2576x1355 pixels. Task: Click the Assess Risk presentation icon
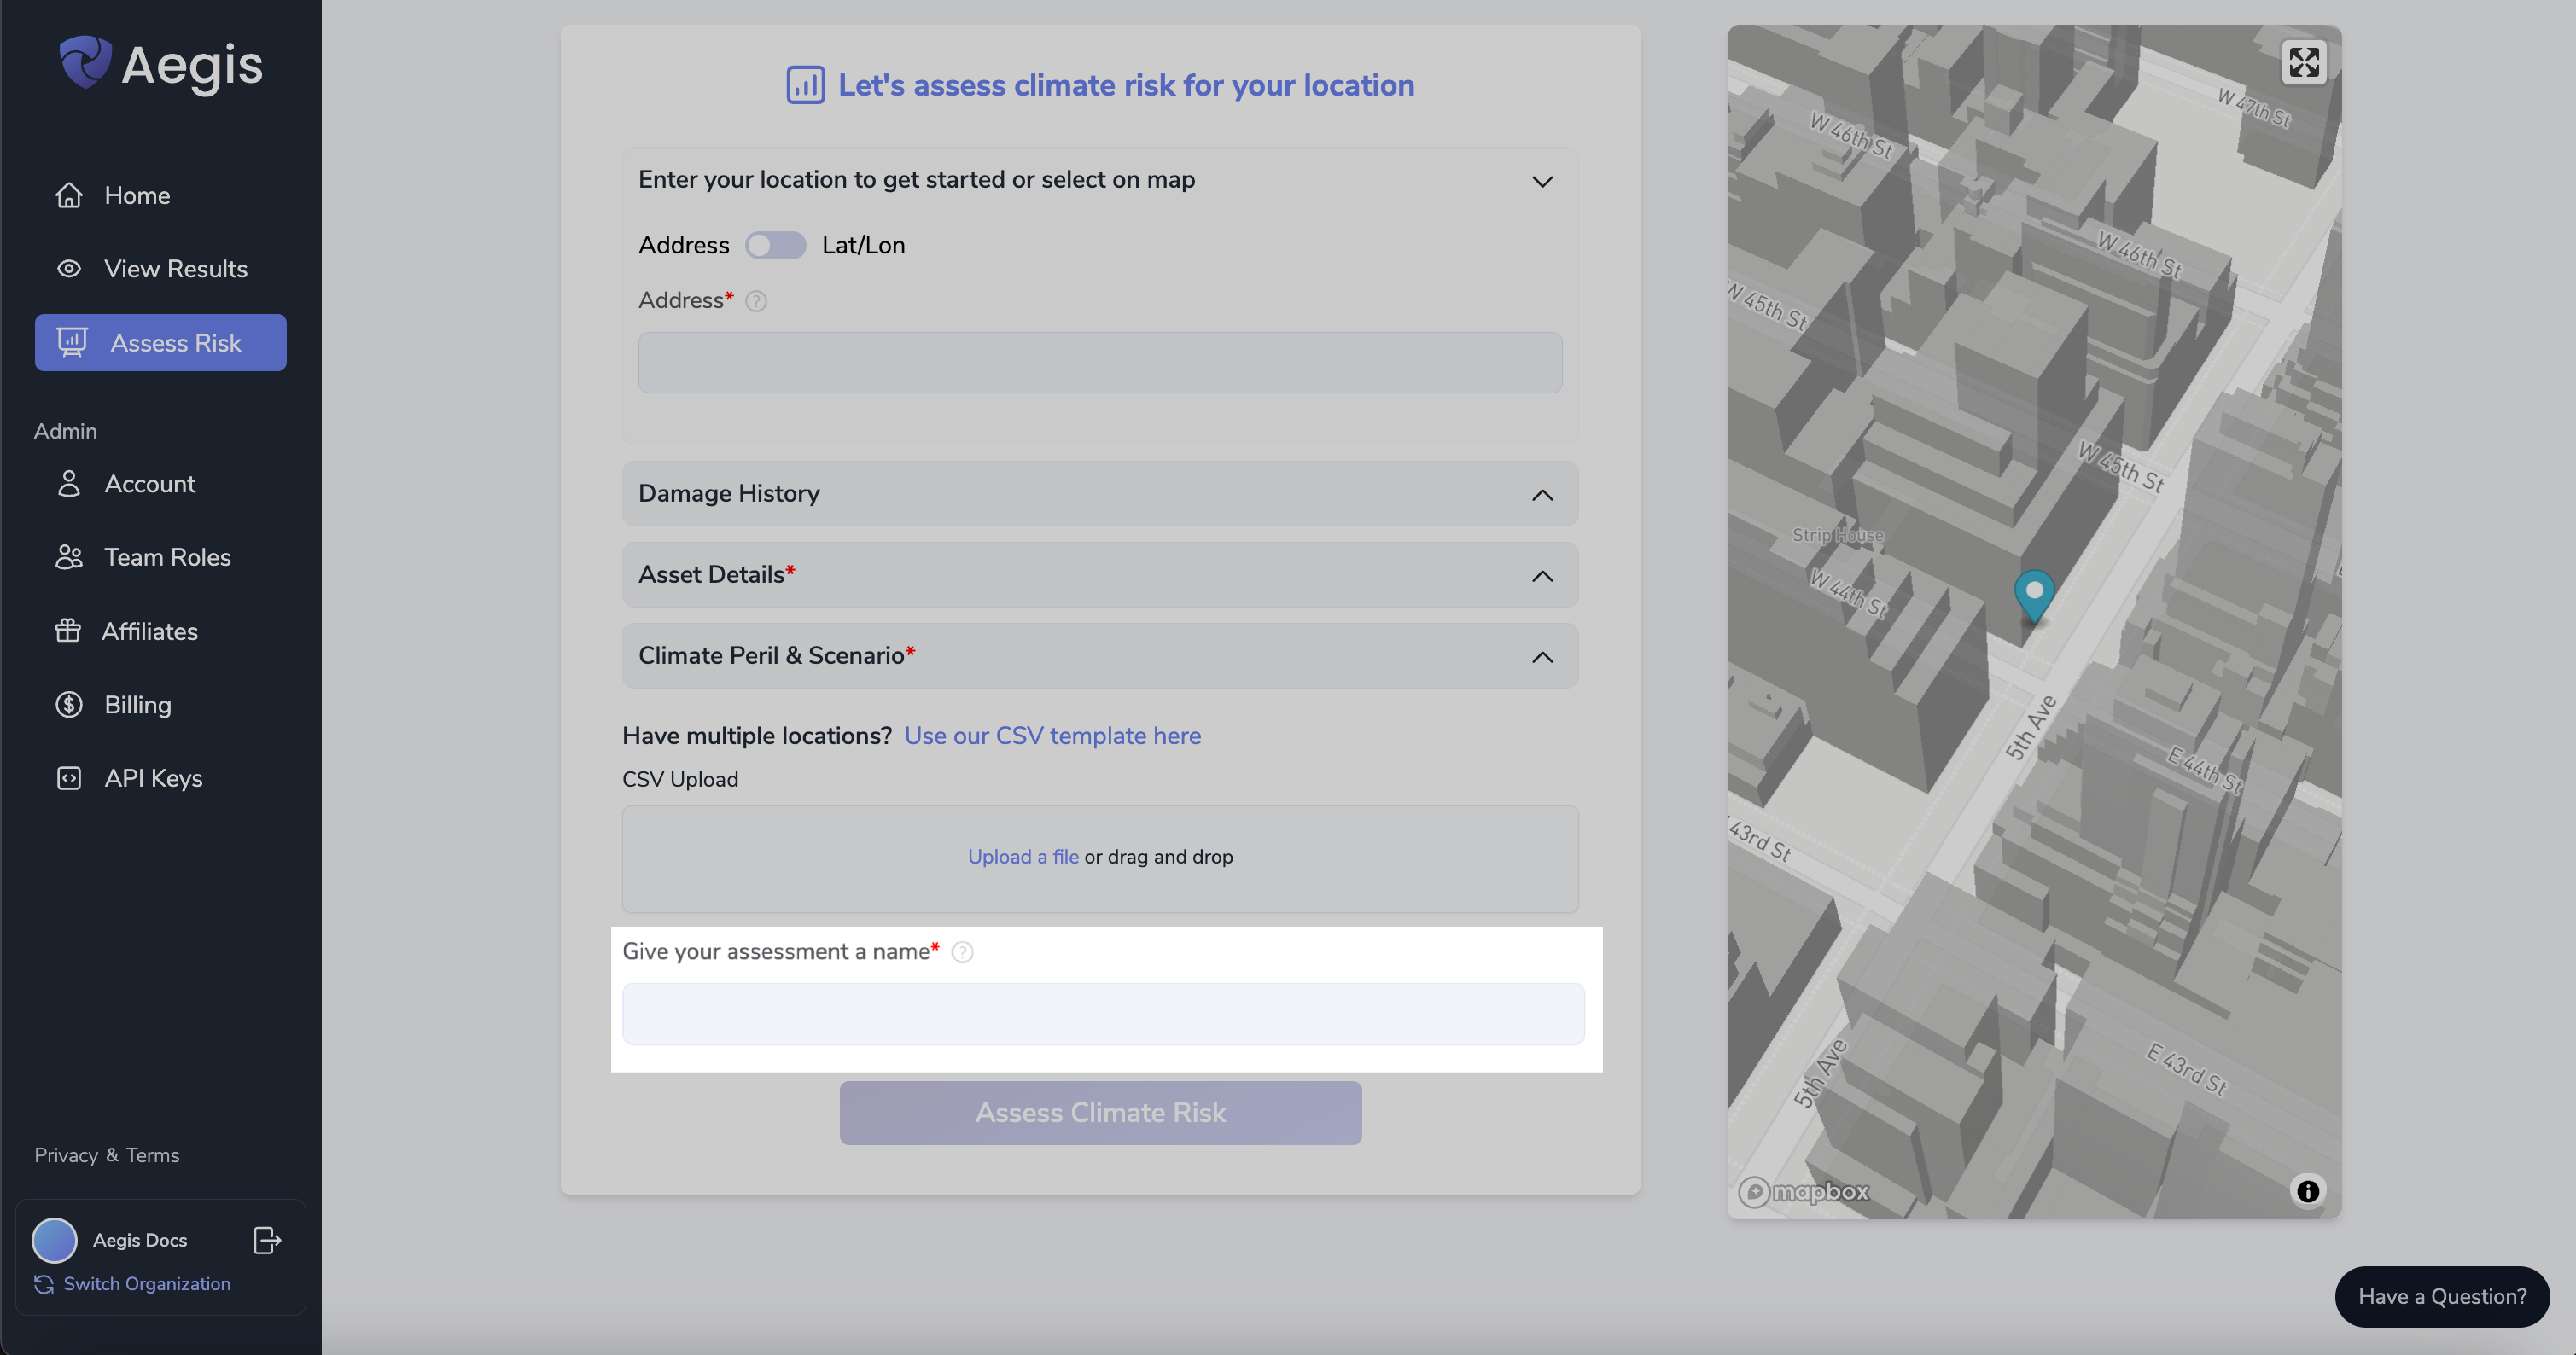click(72, 342)
